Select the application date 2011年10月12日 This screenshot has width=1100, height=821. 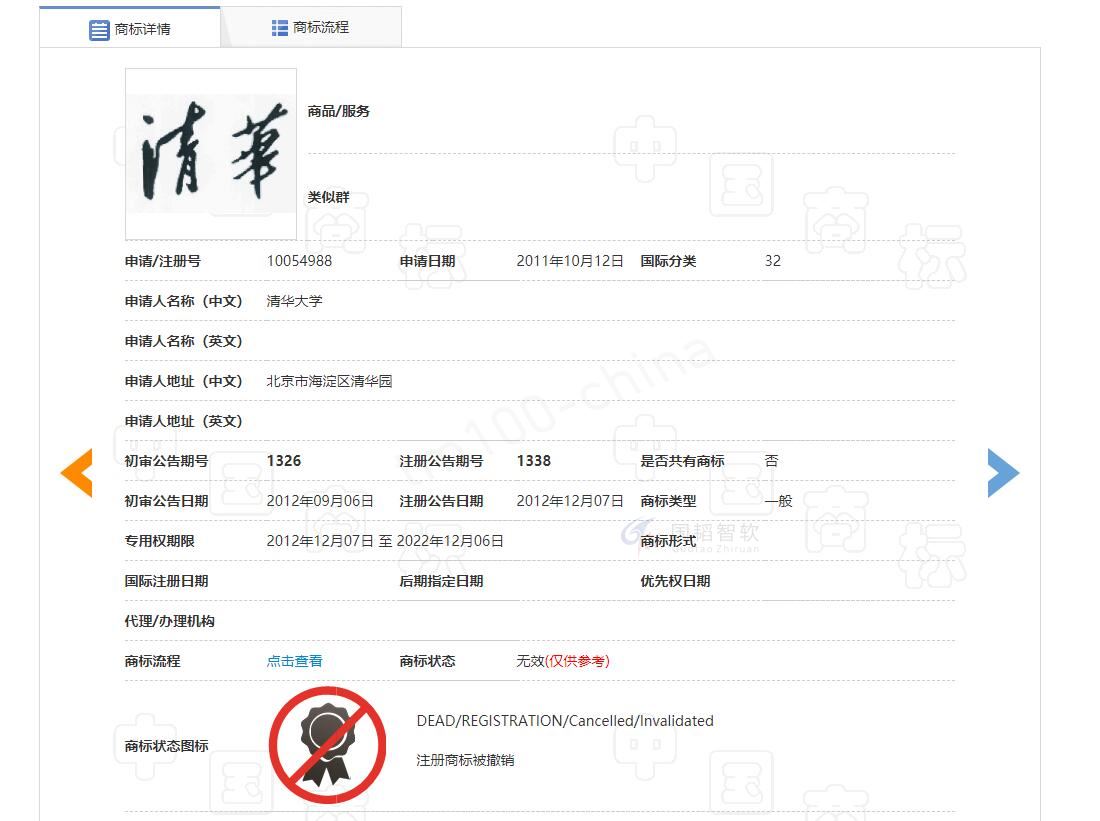(x=570, y=261)
